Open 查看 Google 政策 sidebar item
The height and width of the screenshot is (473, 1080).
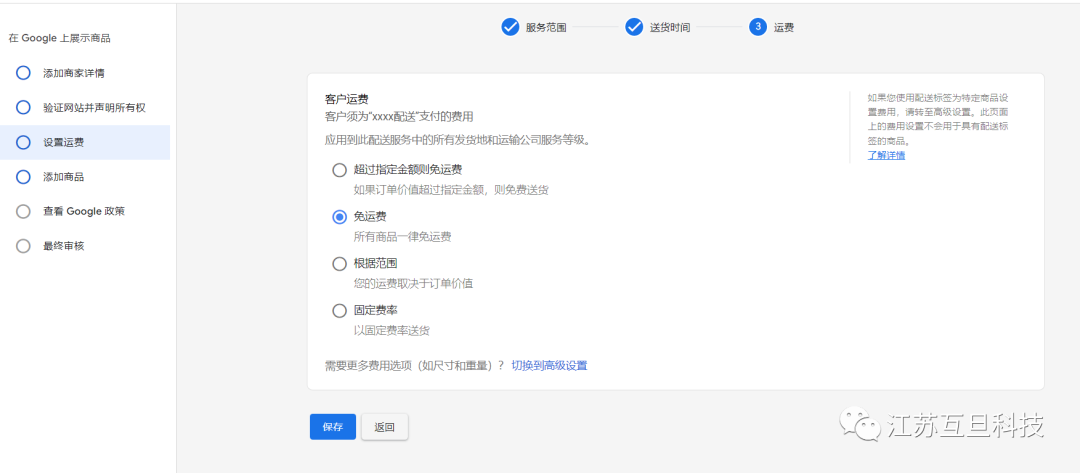[x=84, y=211]
